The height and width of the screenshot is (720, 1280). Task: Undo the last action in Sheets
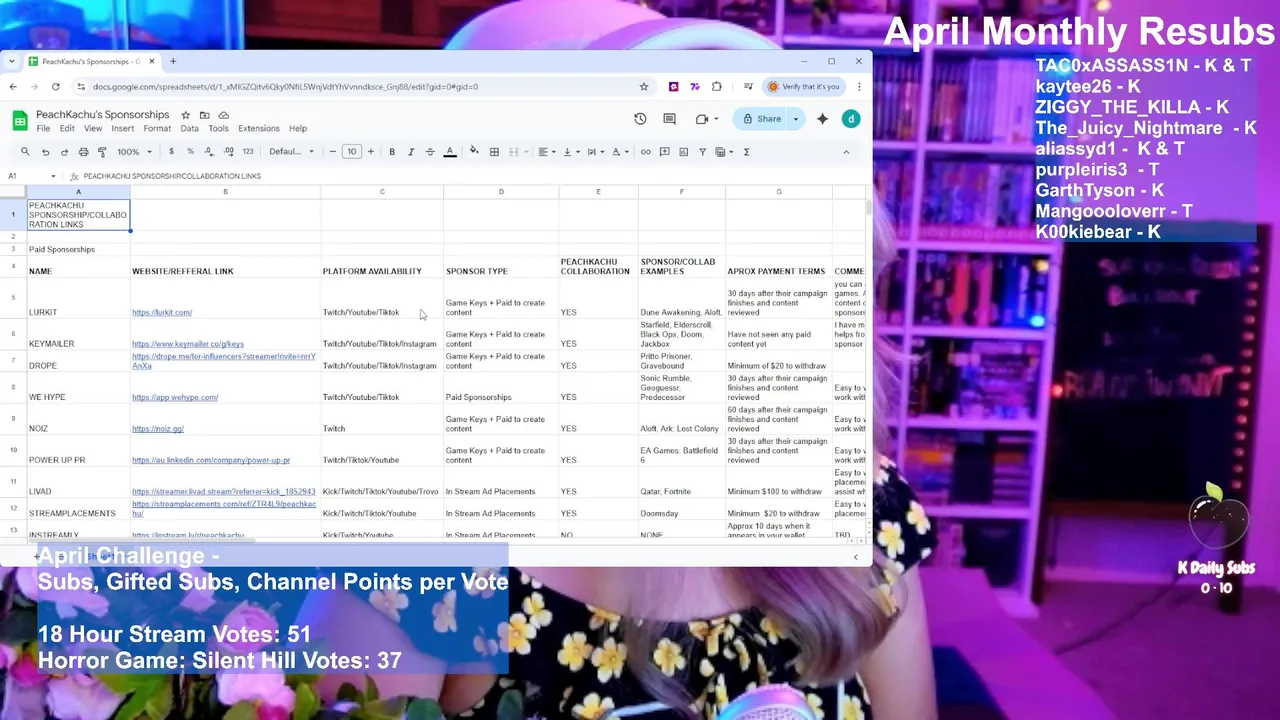45,152
